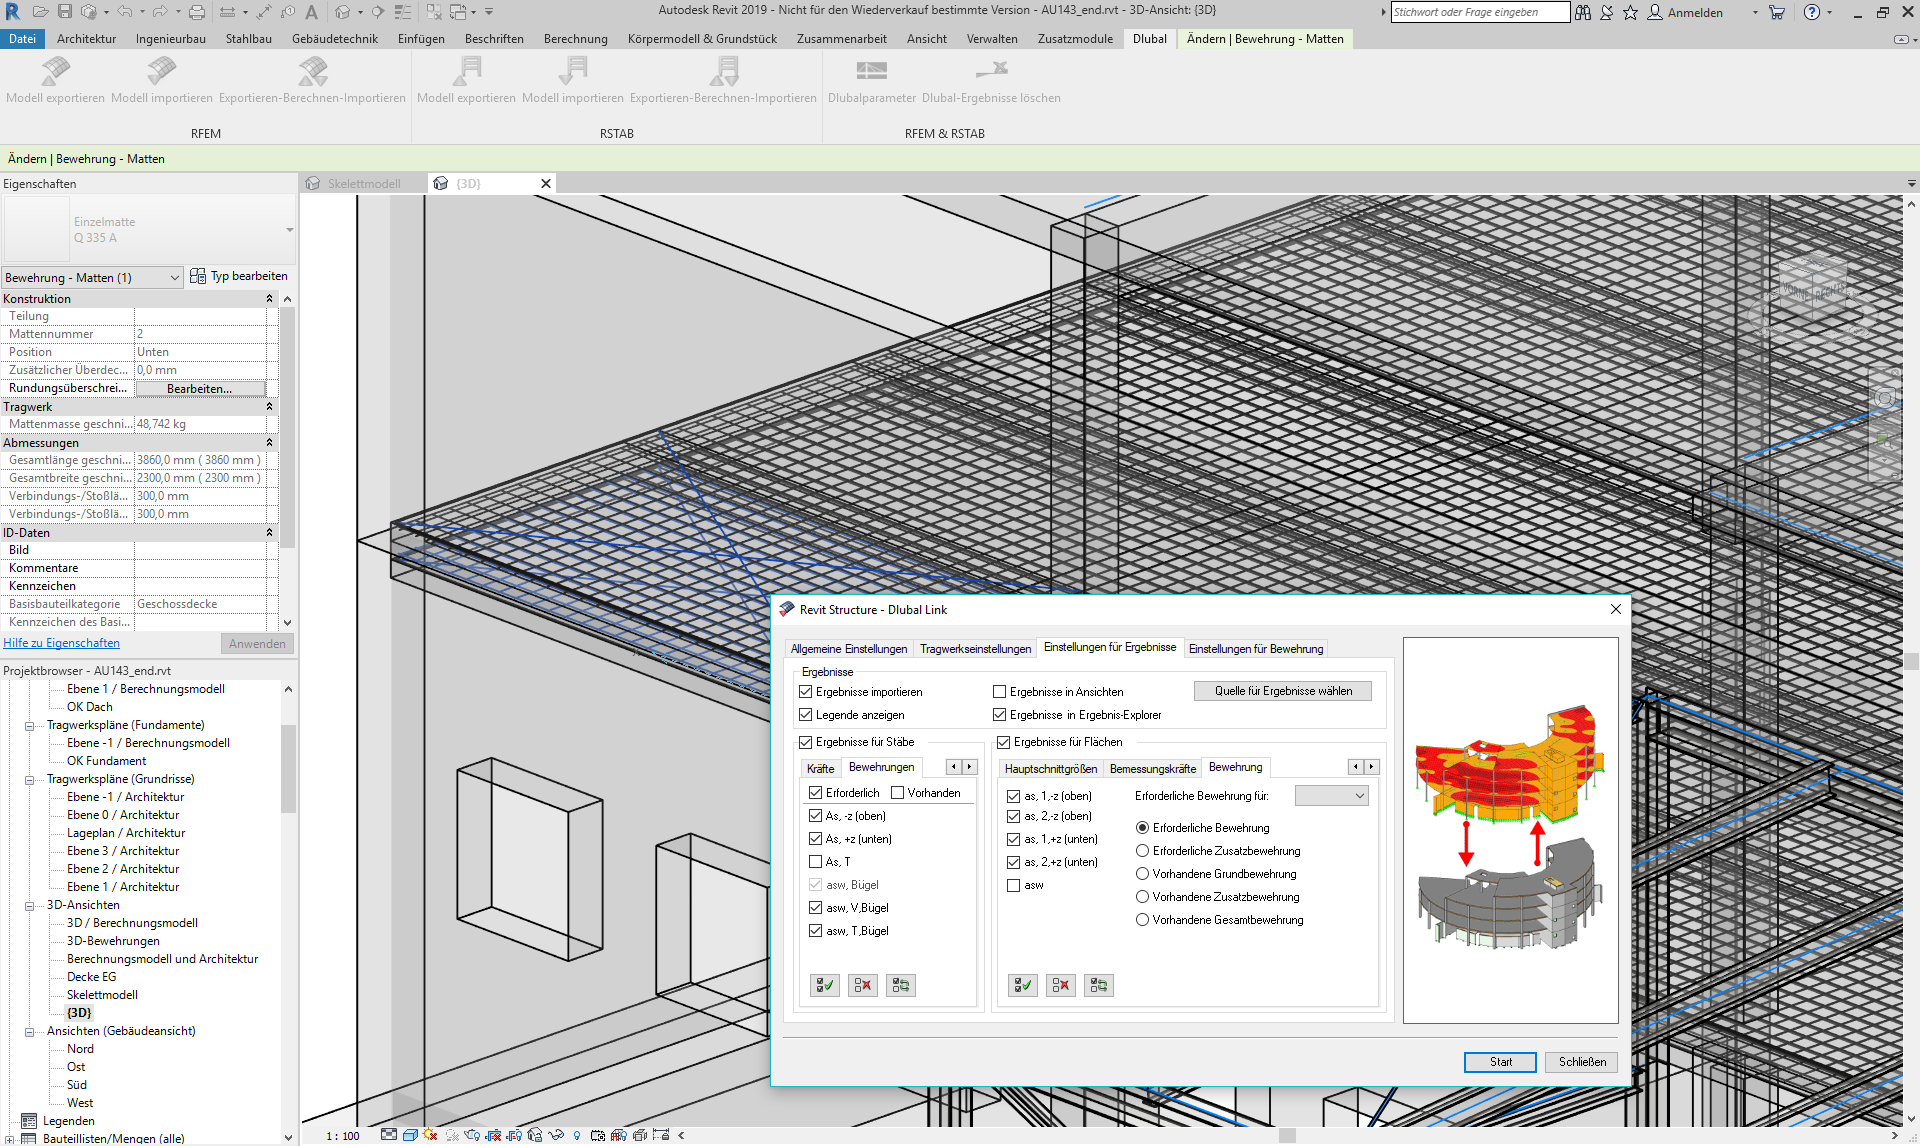Click the Start button in the Dlubal dialog
1920x1146 pixels.
(1500, 1062)
